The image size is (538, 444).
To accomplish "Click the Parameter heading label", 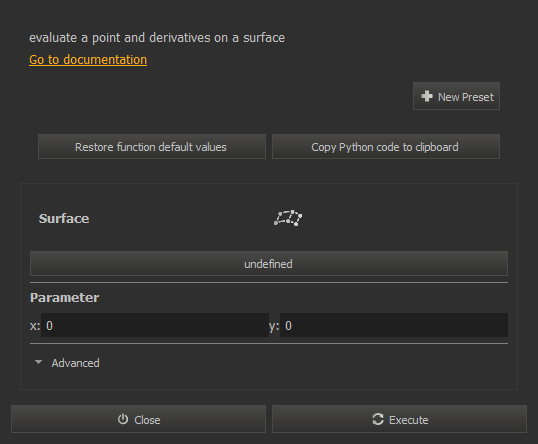I will click(65, 297).
